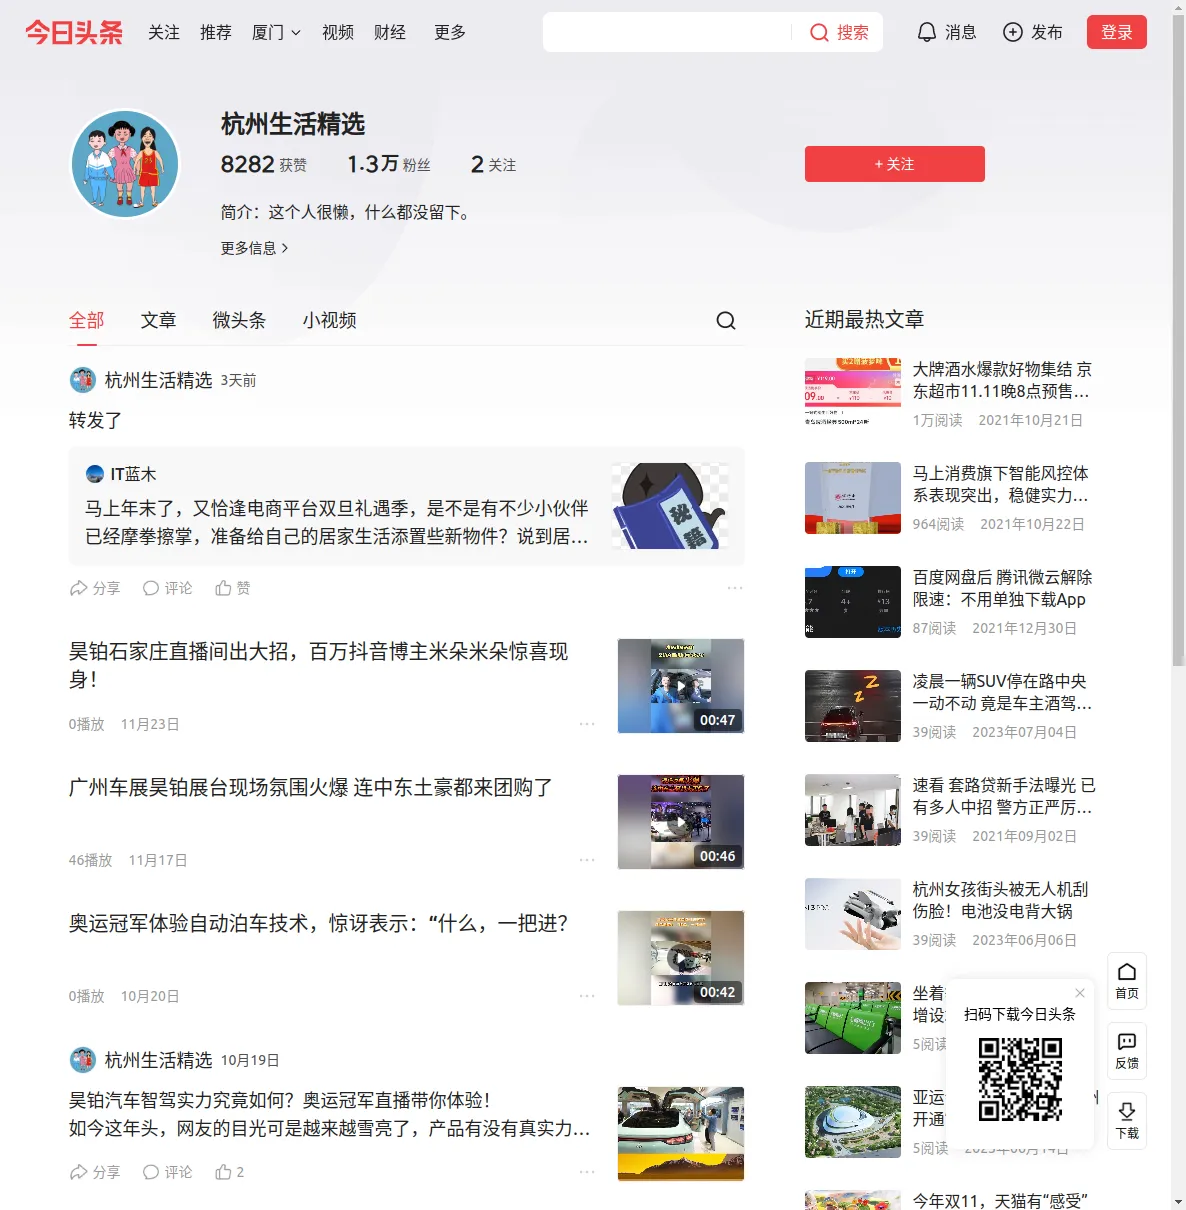This screenshot has width=1186, height=1210.
Task: Click avatar beside 杭州生活精选 10月19日
Action: click(x=82, y=1060)
